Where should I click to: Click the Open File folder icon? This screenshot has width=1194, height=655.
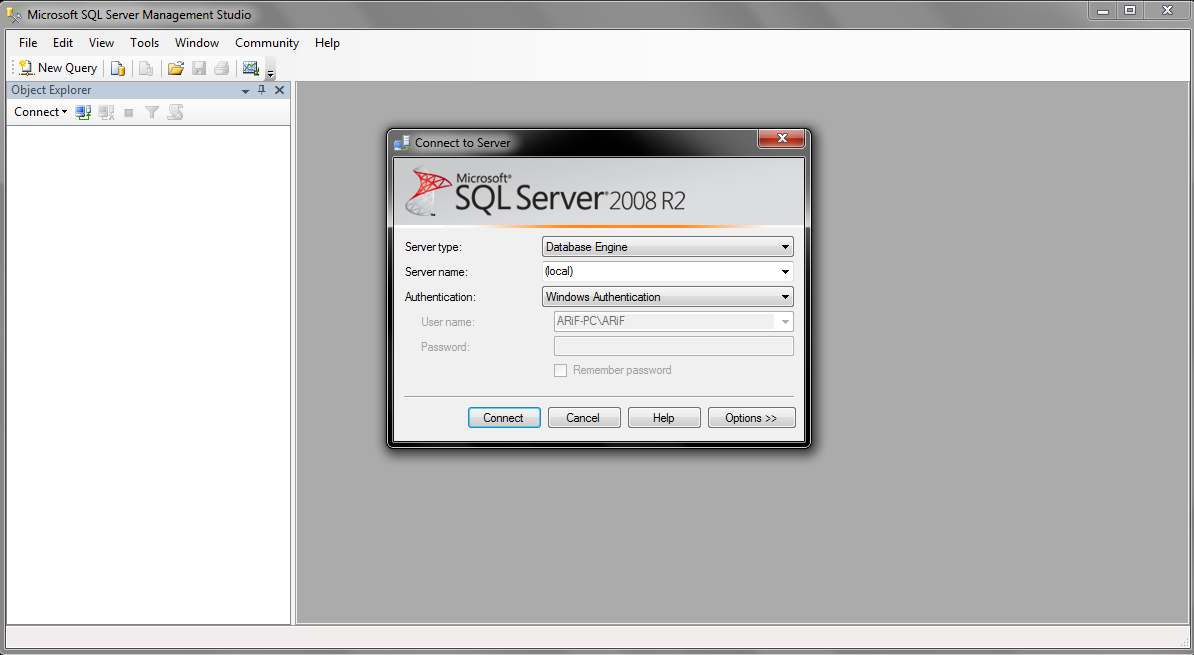[x=176, y=69]
